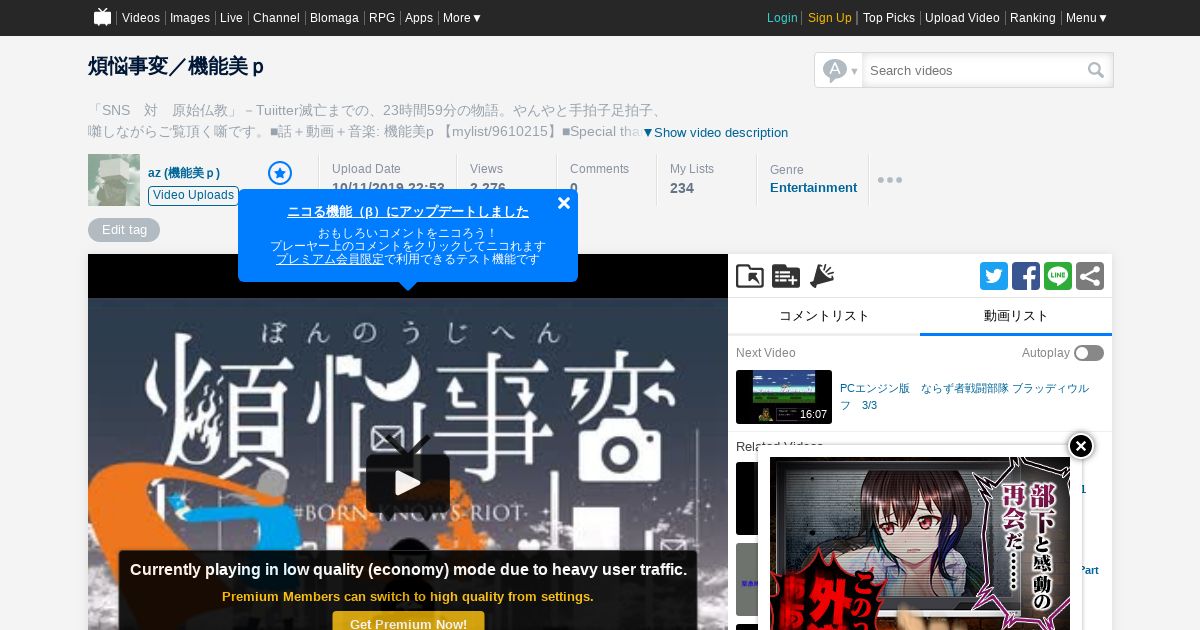Open the Blomaga section
1200x630 pixels.
coord(334,18)
